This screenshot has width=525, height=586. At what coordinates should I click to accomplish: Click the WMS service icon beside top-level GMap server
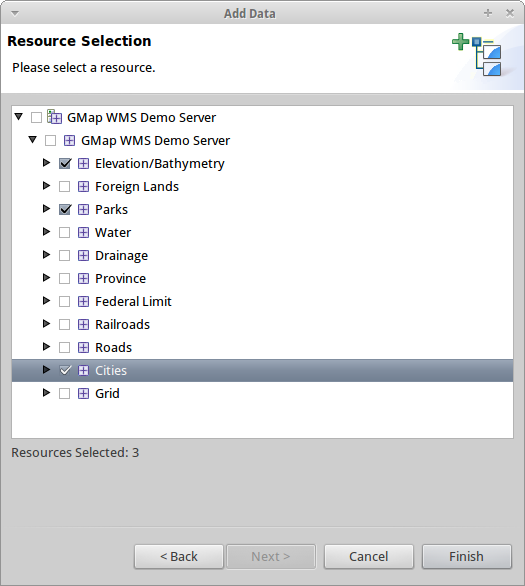pos(55,117)
